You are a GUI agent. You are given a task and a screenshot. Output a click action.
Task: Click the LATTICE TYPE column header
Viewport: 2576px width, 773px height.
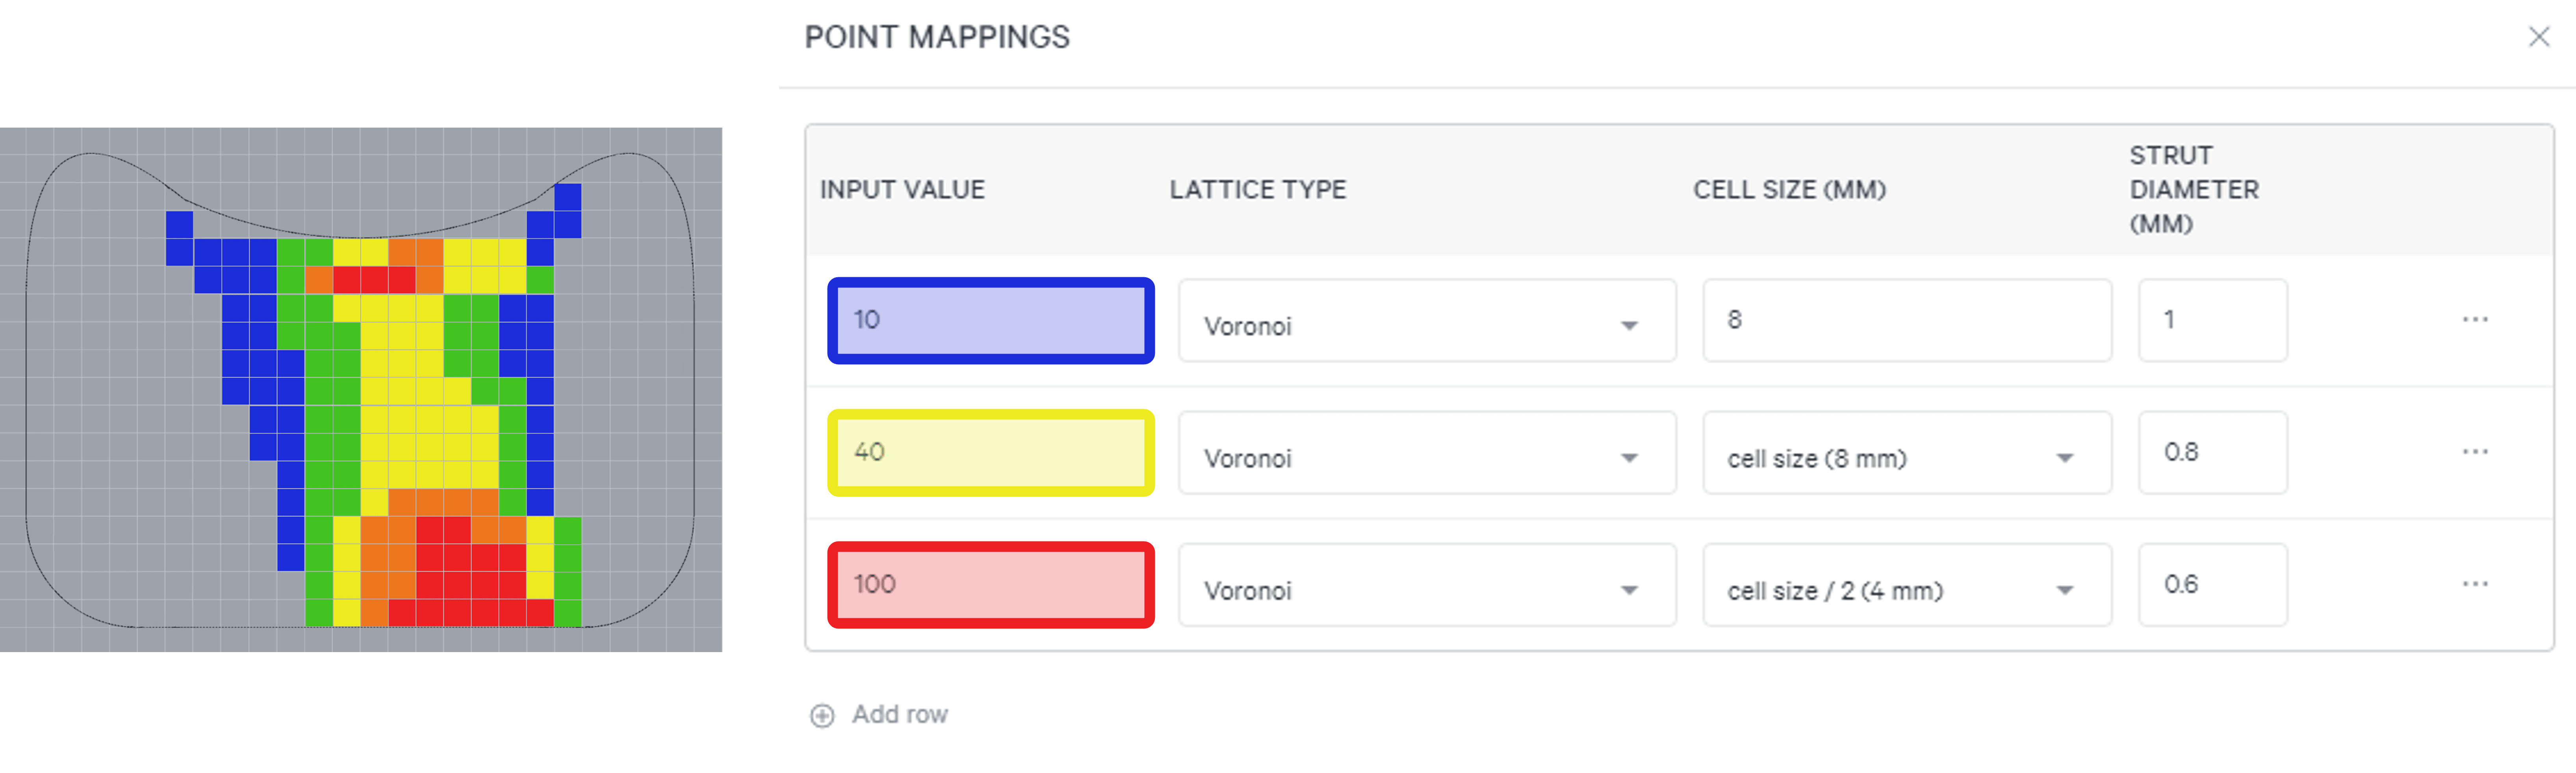1258,189
